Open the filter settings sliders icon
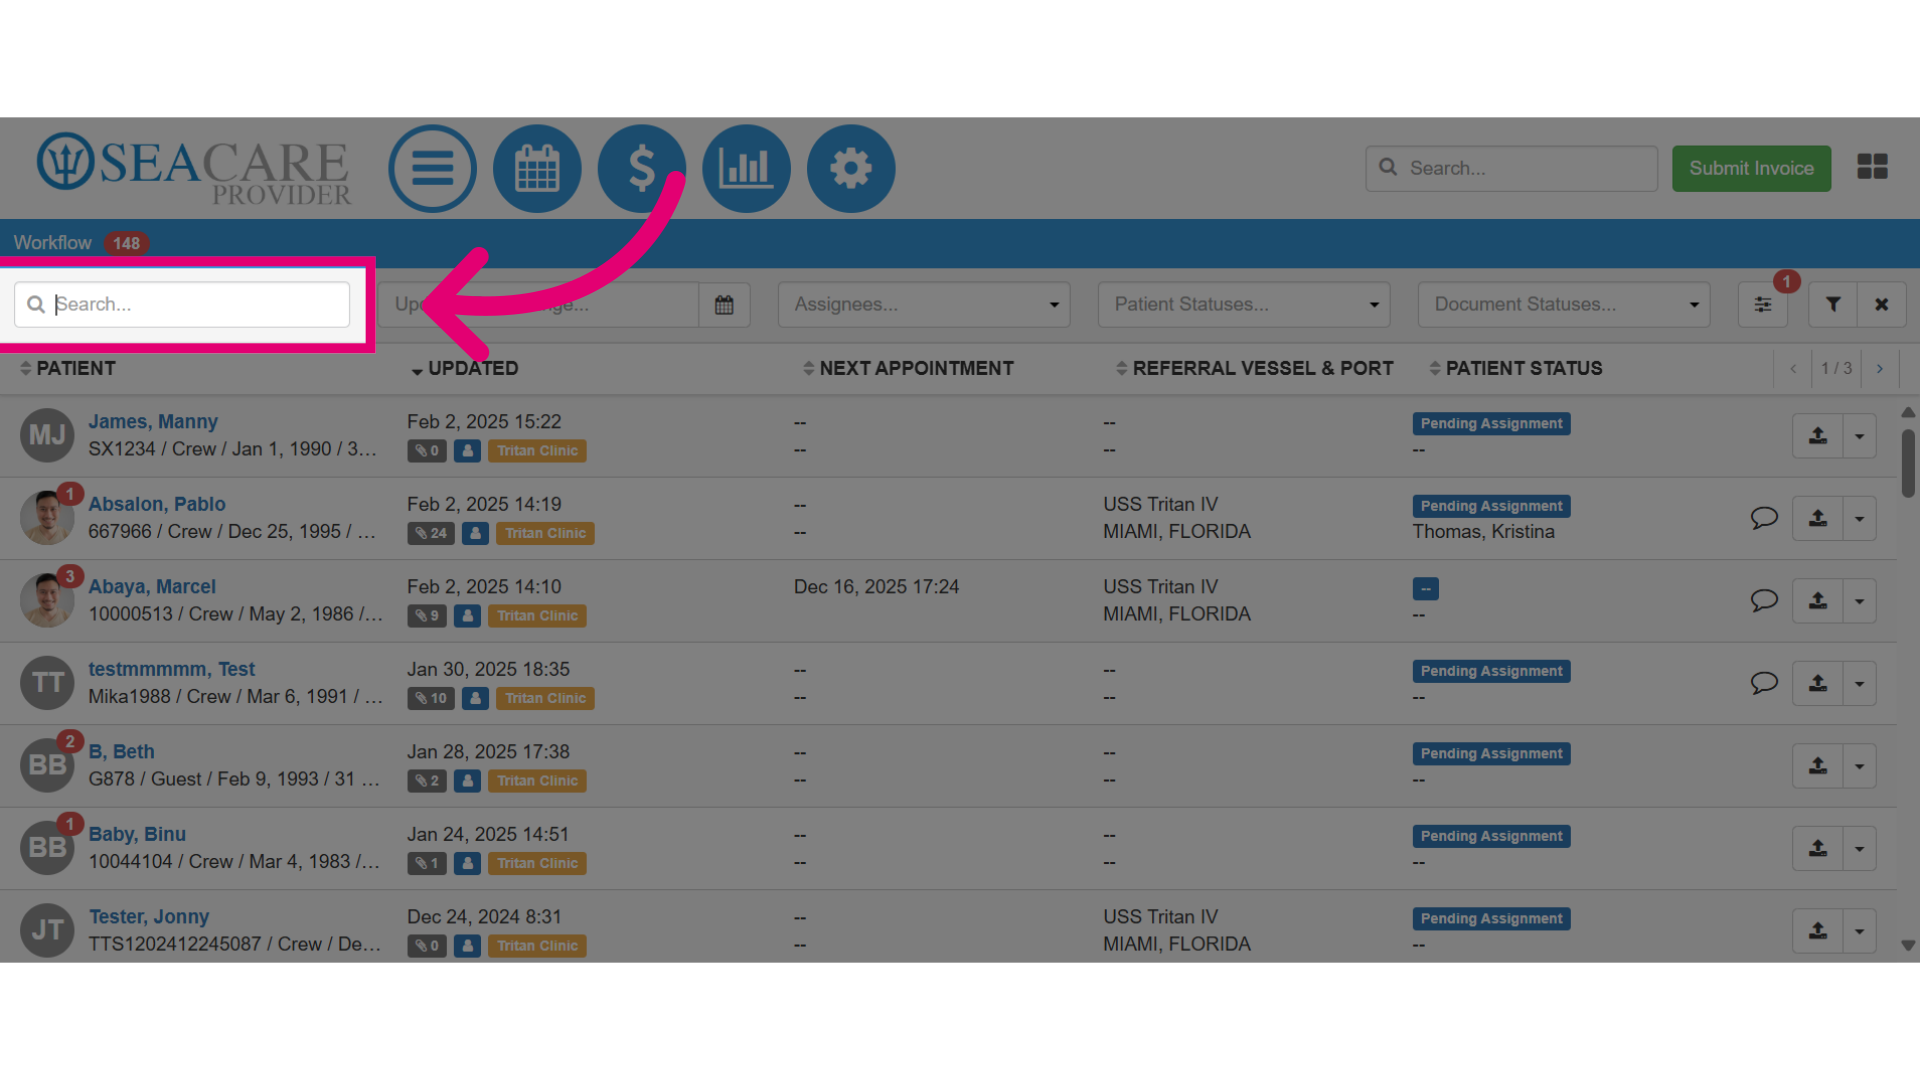The height and width of the screenshot is (1080, 1920). click(1763, 304)
